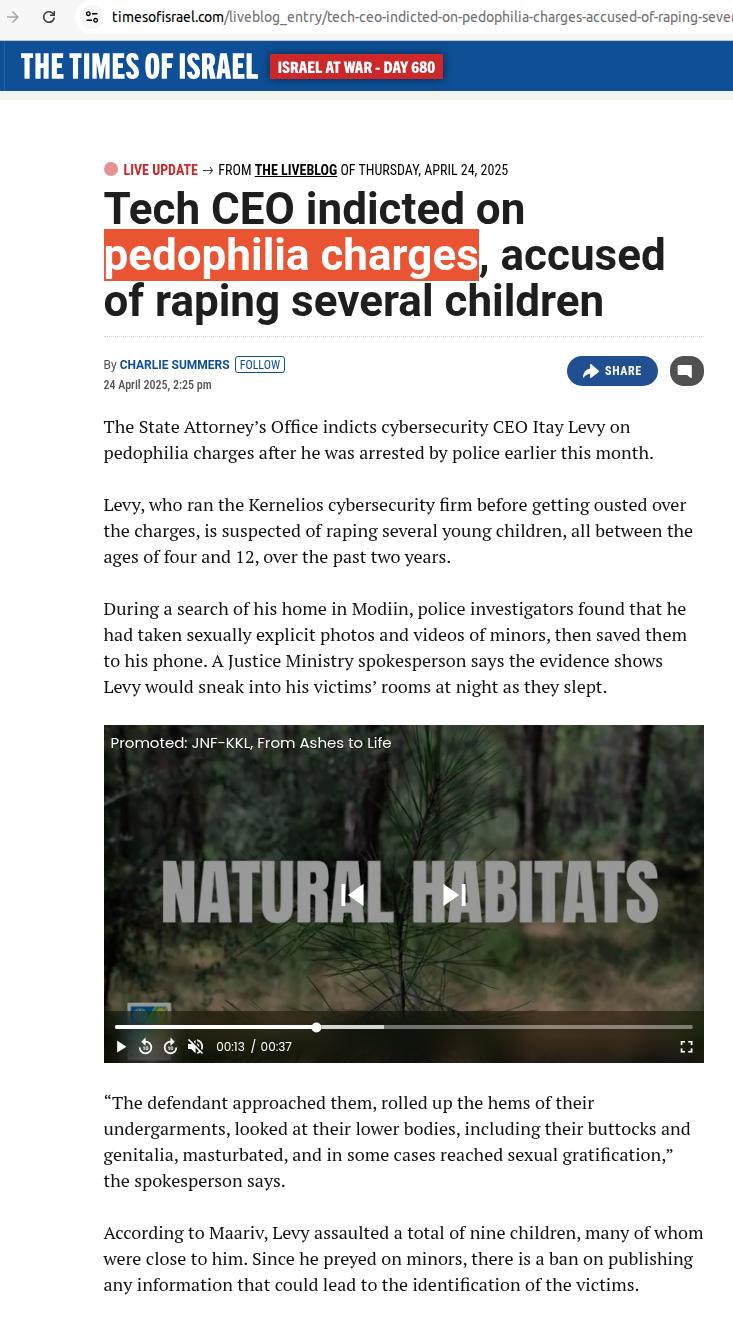Screen dimensions: 733x1319
Task: Jump to the previous video
Action: coord(352,894)
